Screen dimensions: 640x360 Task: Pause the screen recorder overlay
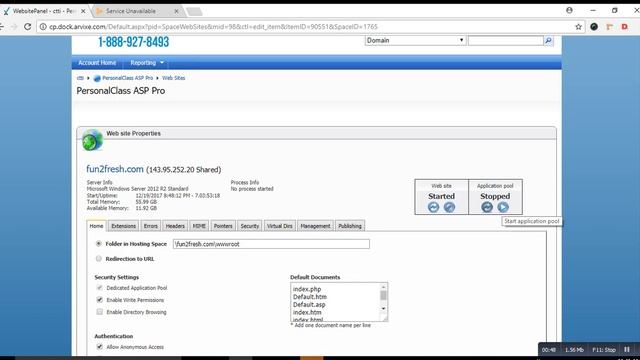(x=627, y=349)
